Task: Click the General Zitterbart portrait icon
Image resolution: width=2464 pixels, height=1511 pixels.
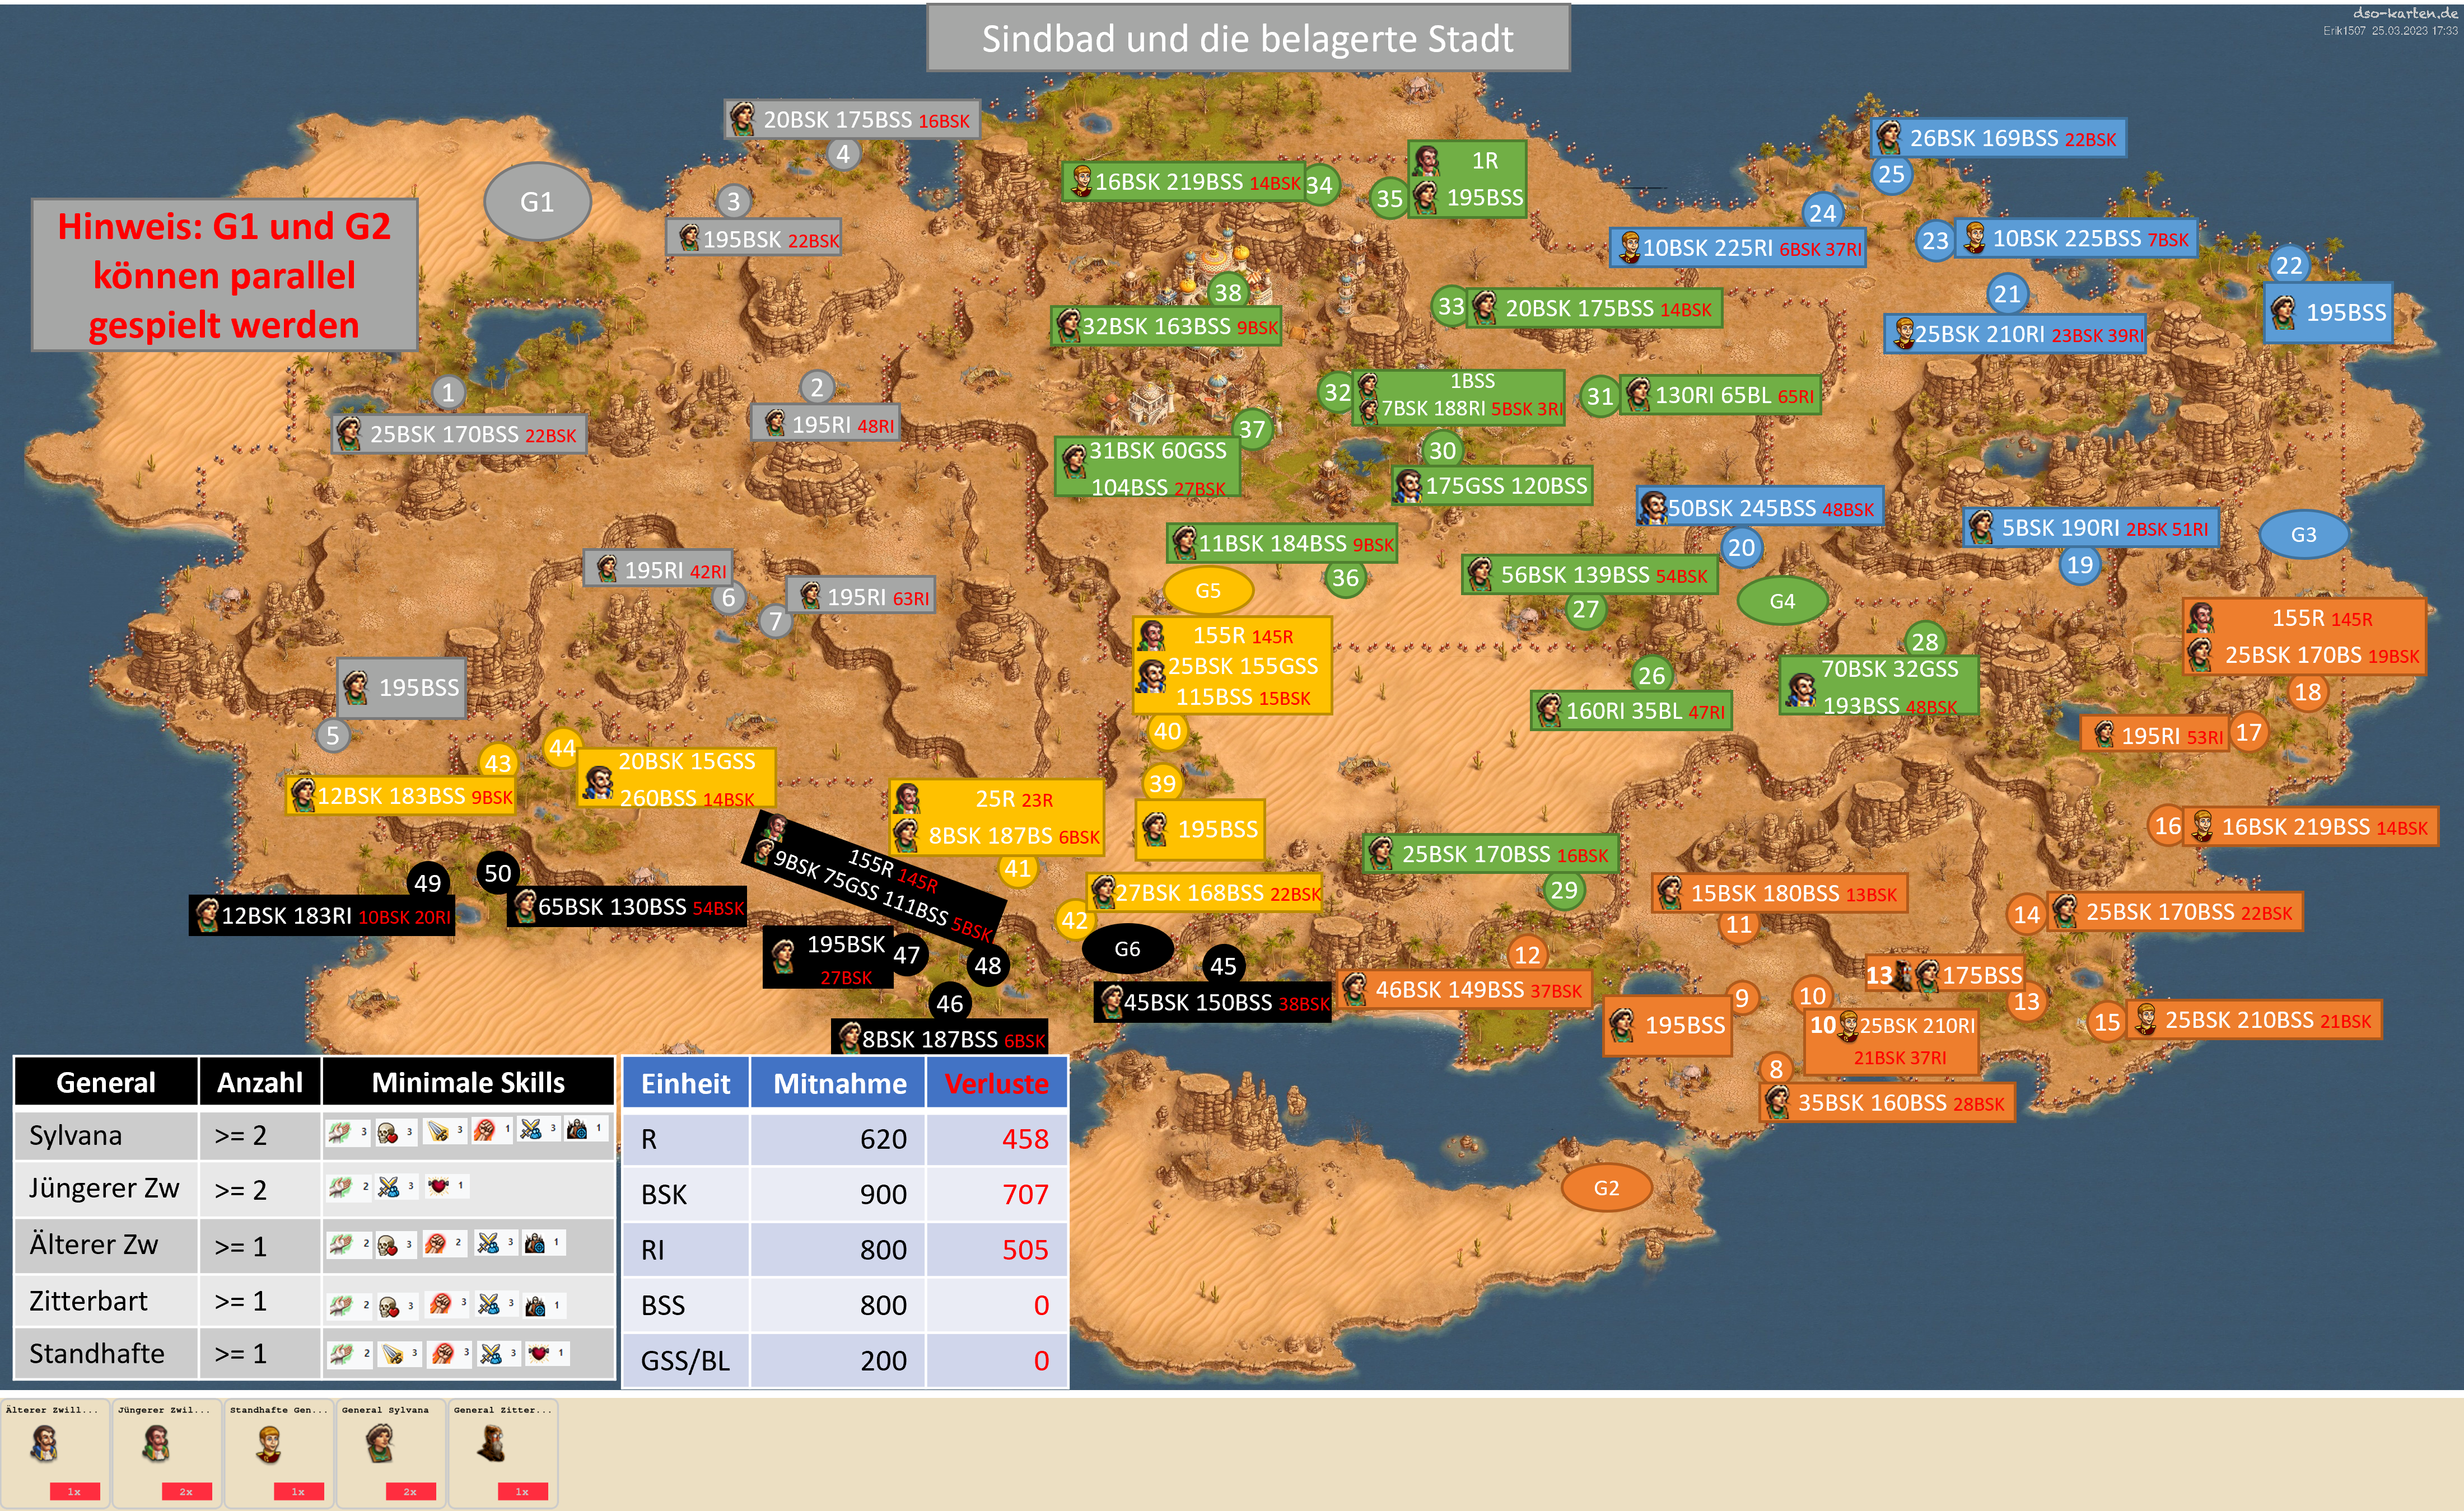Action: tap(491, 1443)
